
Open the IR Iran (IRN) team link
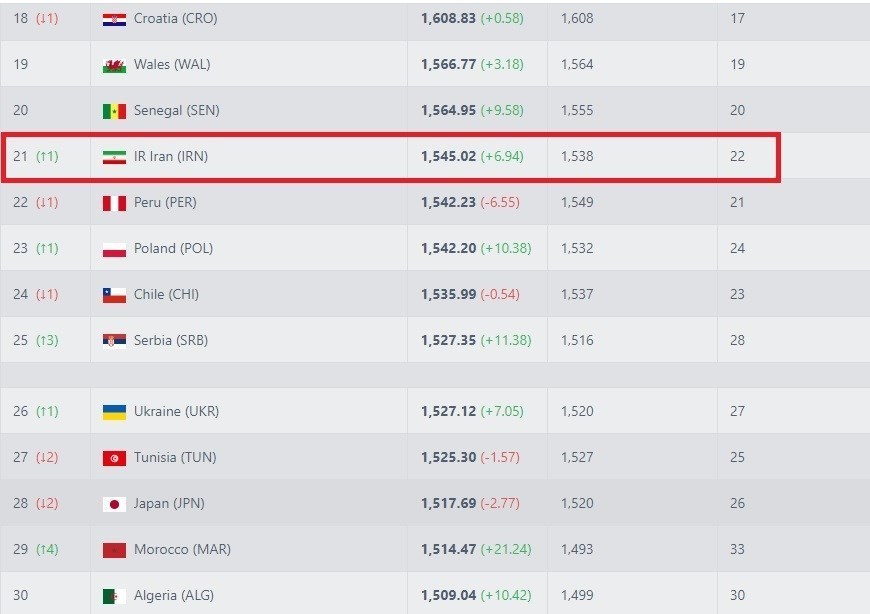click(171, 157)
